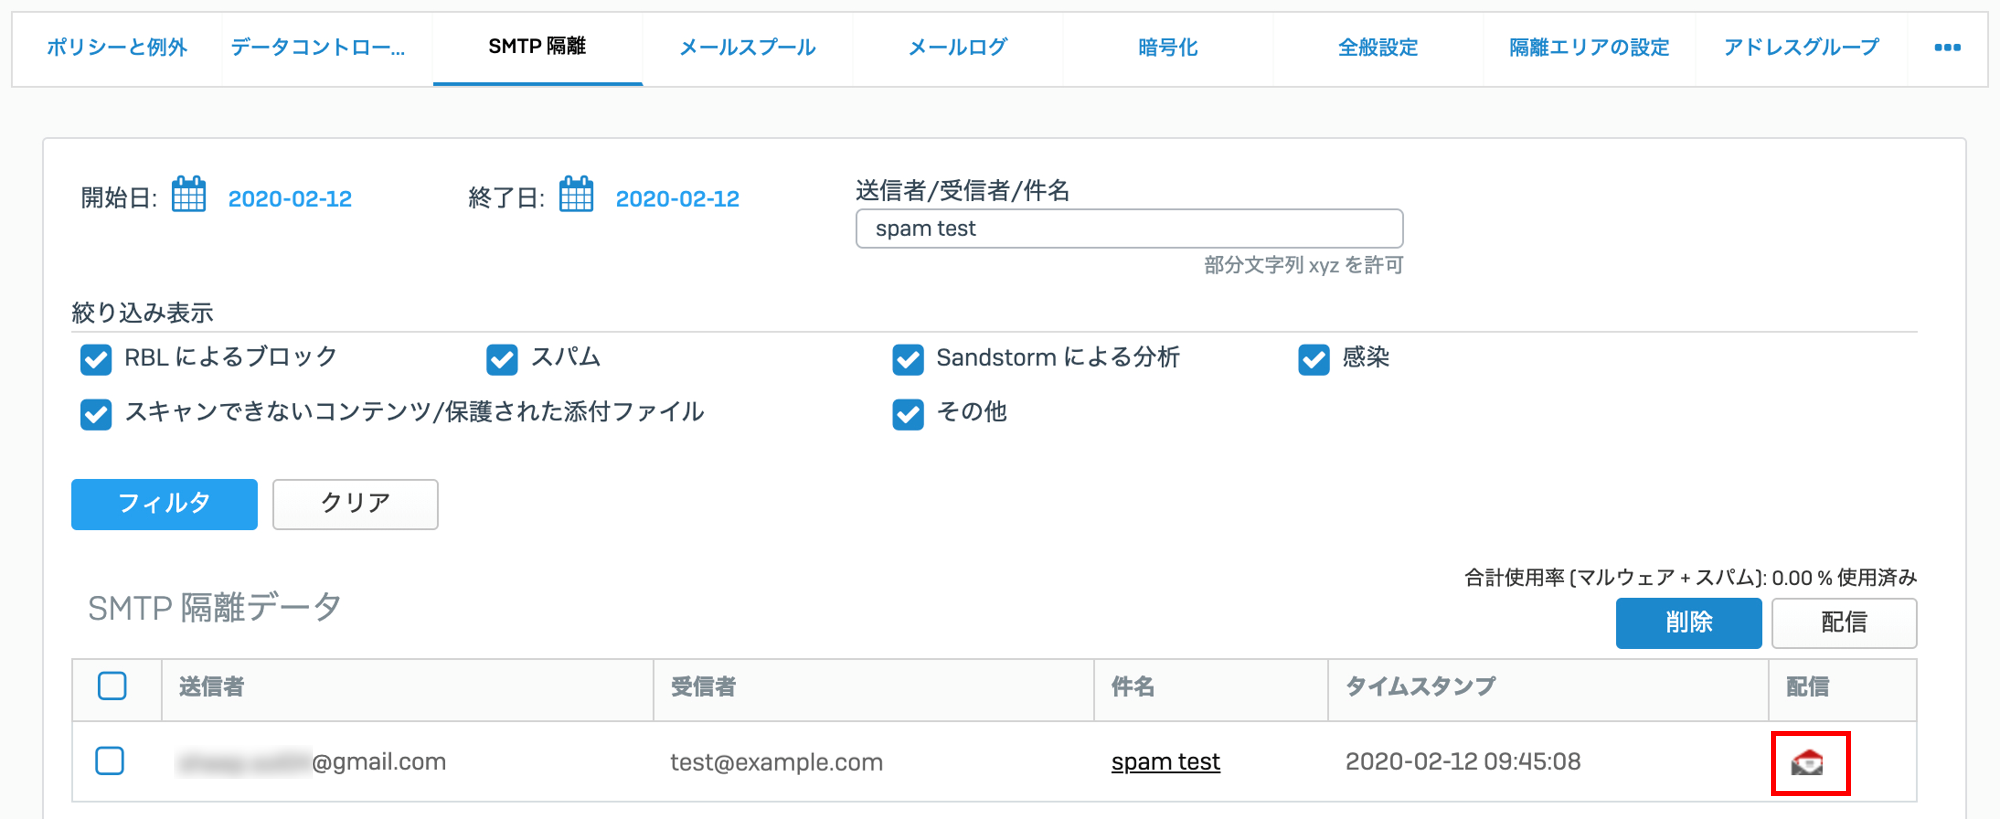Focus the sender/recipient/subject search field
Viewport: 2000px width, 819px height.
(1129, 228)
